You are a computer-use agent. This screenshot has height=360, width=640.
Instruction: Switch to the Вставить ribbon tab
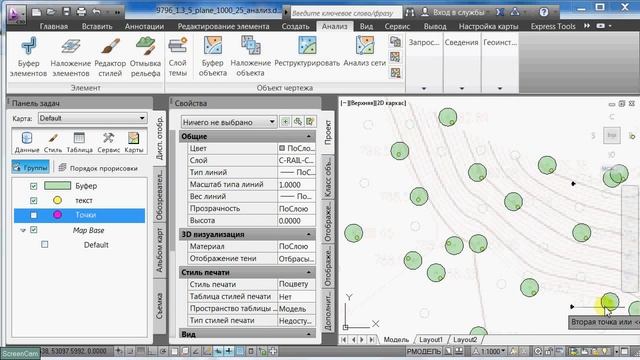[97, 26]
